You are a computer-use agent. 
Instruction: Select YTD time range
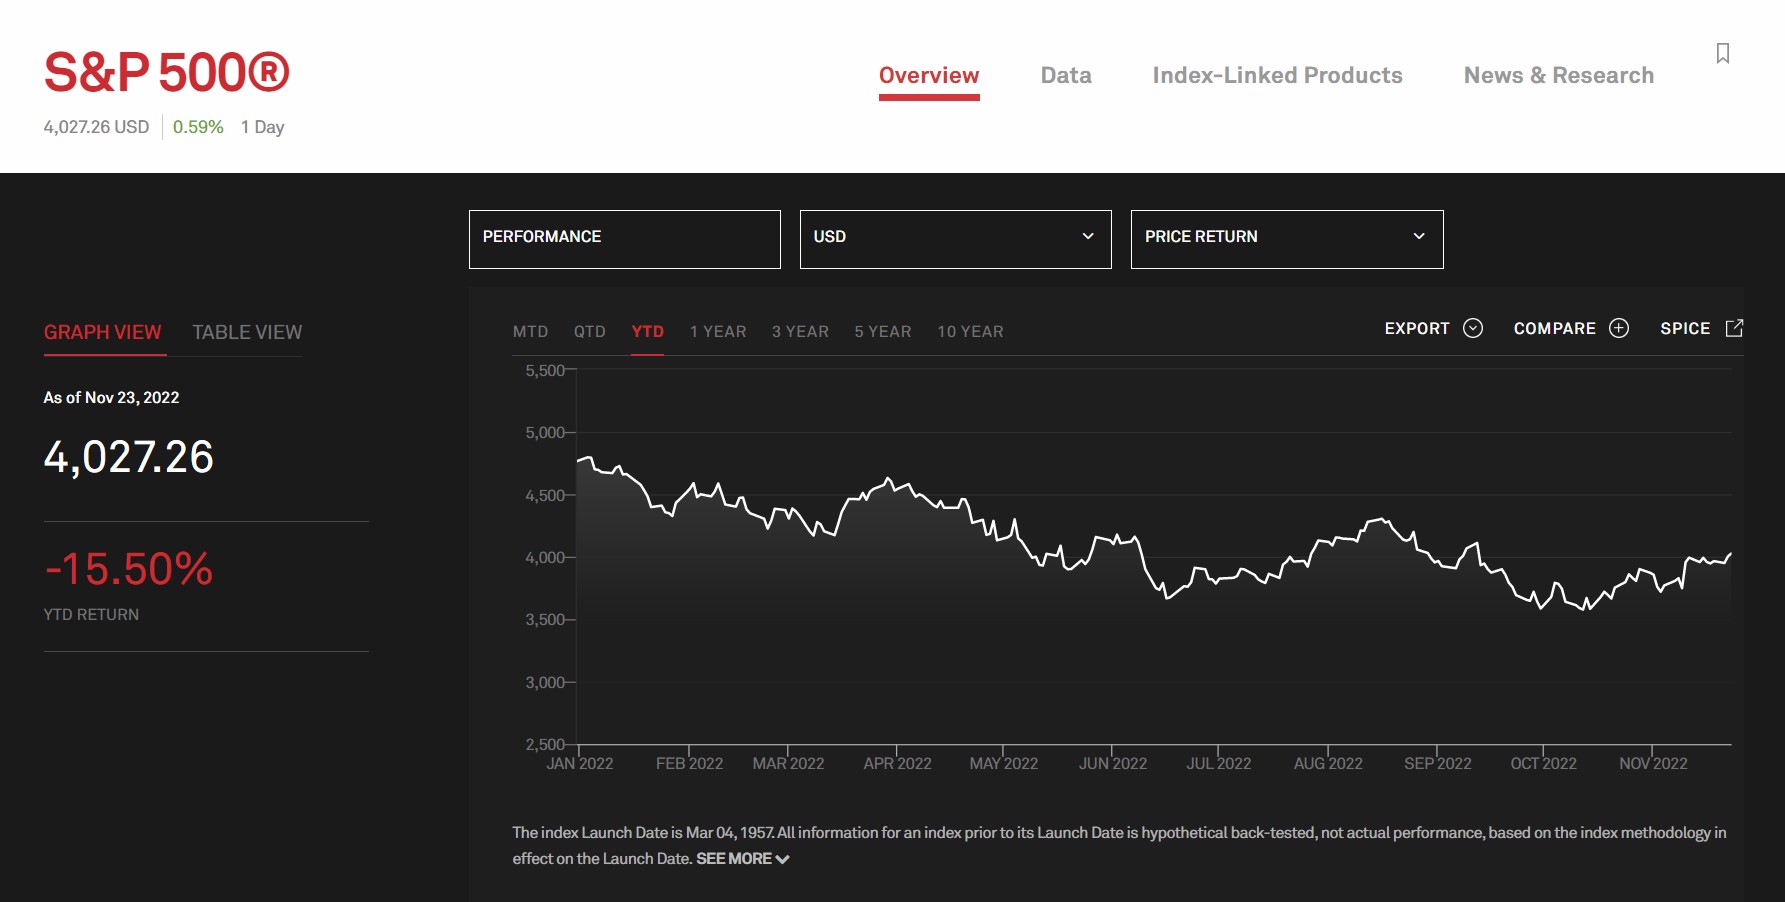(x=648, y=332)
